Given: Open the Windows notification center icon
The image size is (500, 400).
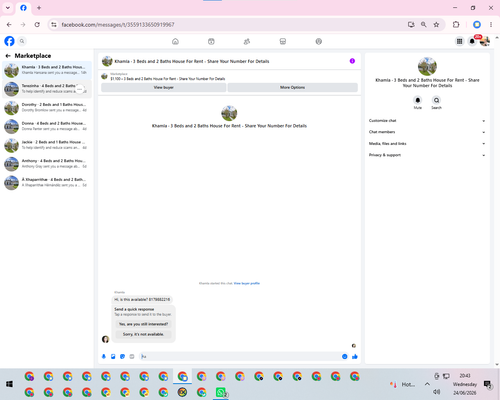Looking at the screenshot, I should click(488, 384).
